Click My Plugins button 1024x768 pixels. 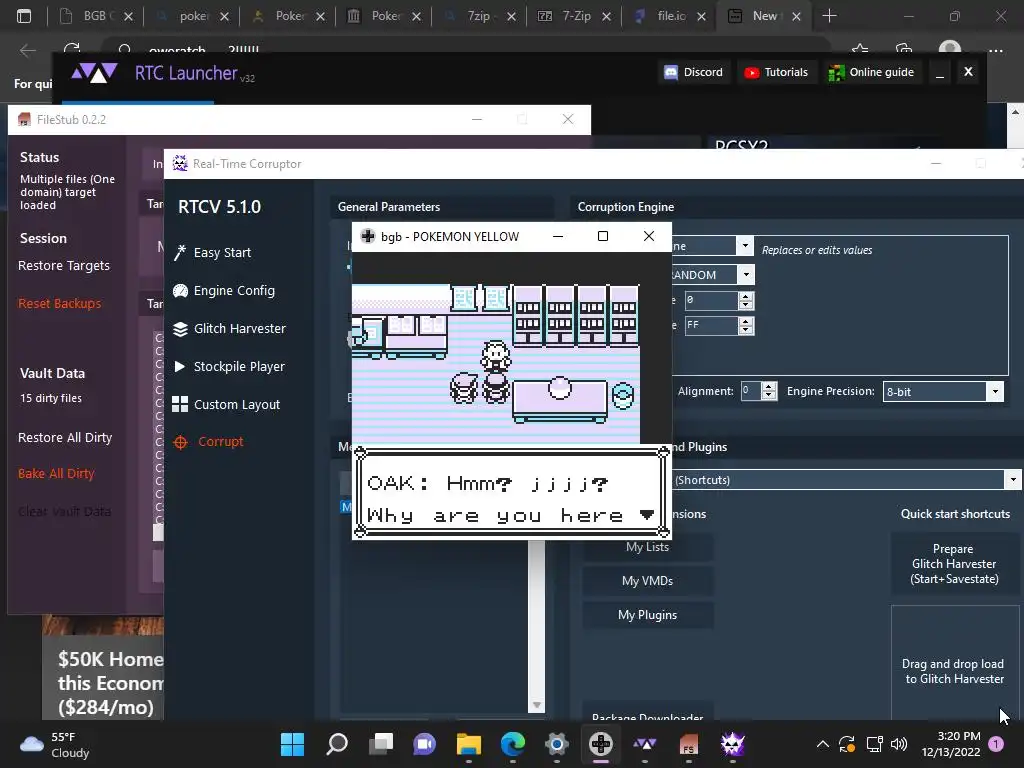pos(647,615)
